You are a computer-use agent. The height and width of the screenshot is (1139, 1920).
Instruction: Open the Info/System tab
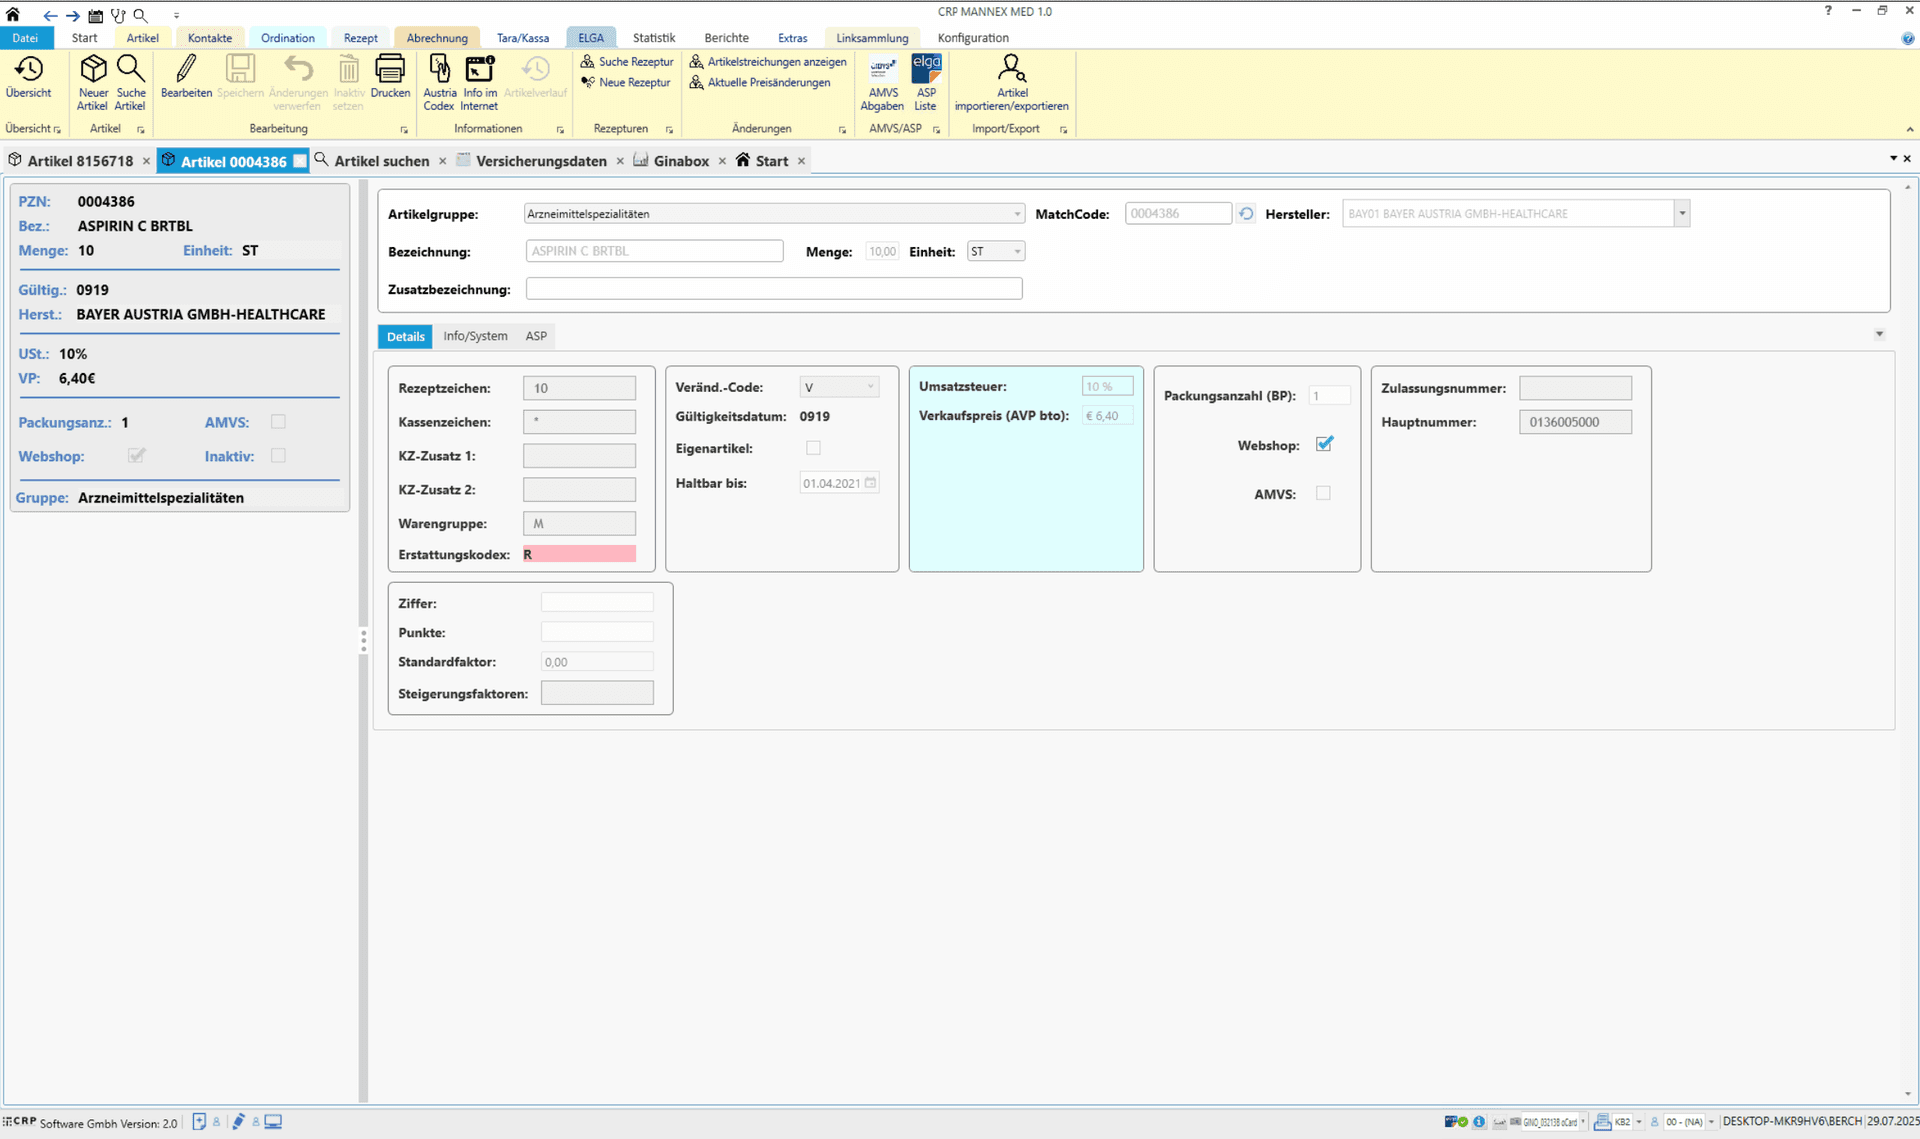pos(475,336)
